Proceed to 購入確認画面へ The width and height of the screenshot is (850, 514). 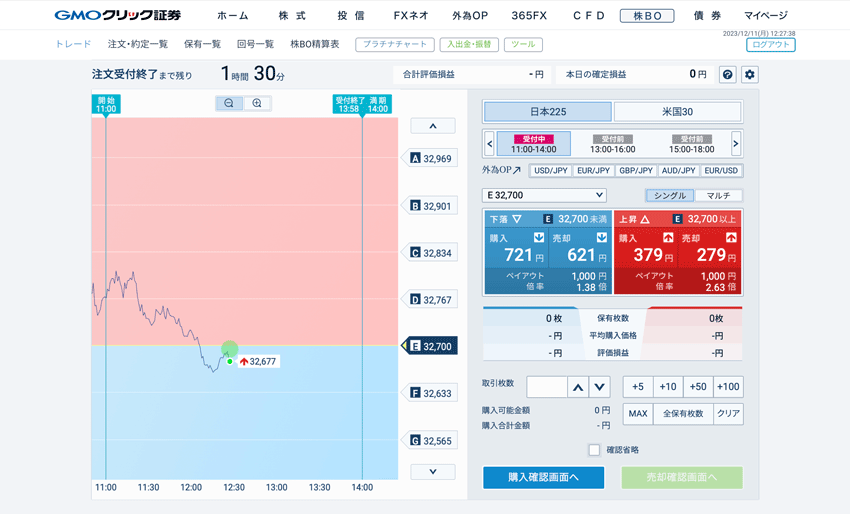click(544, 477)
